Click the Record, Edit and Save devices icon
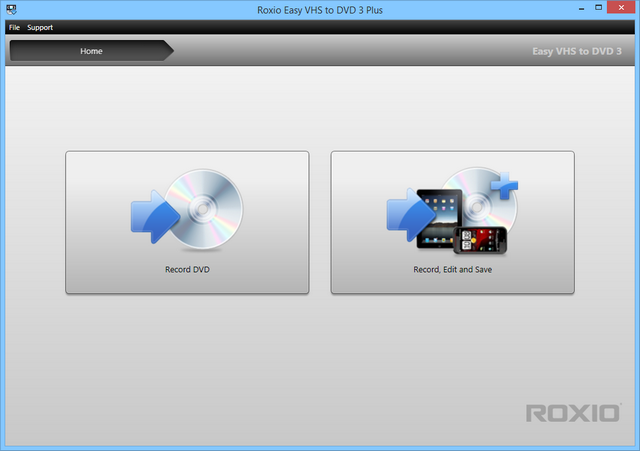Viewport: 640px width, 451px height. click(x=452, y=210)
